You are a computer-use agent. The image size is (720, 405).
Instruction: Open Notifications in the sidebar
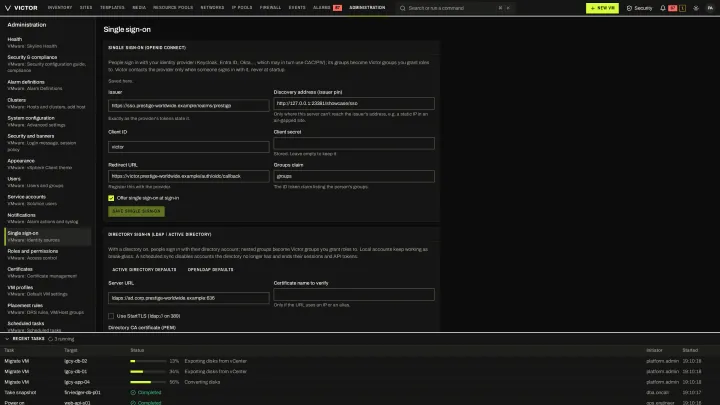[48, 218]
